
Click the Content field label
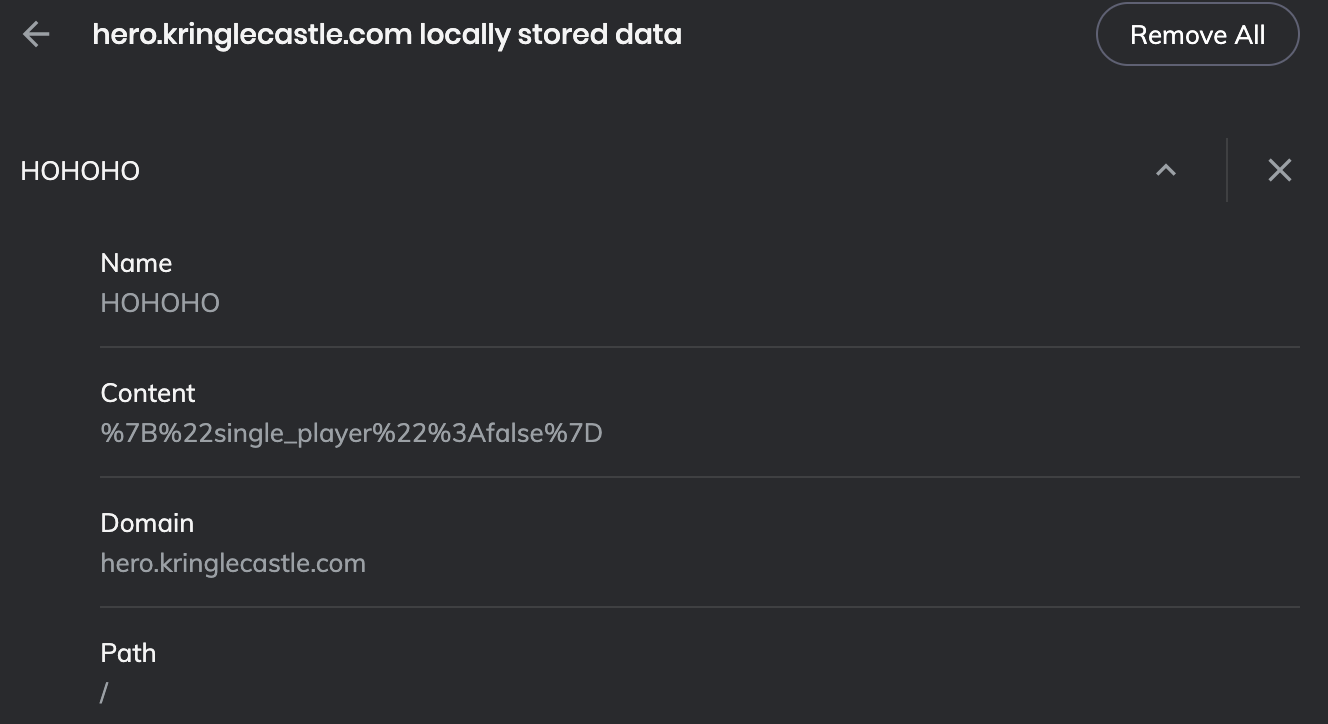pyautogui.click(x=148, y=393)
